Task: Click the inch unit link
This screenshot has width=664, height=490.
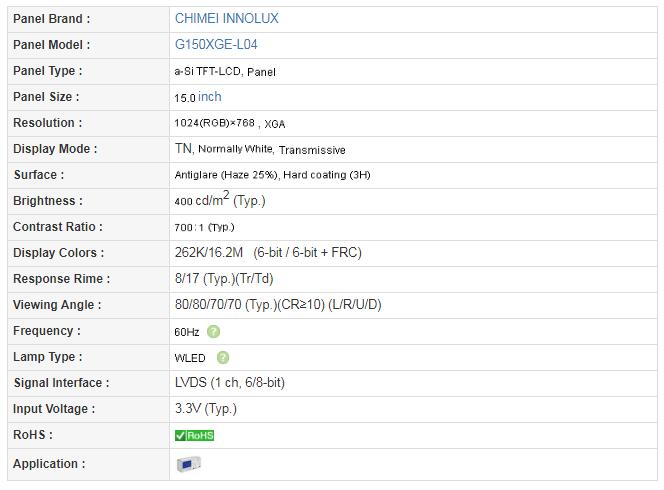Action: point(210,97)
